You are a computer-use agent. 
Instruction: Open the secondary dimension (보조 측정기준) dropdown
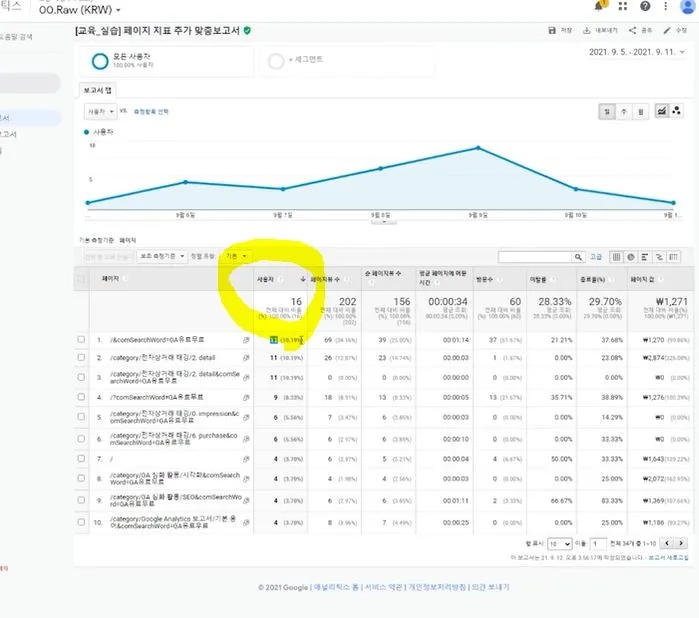coord(162,256)
